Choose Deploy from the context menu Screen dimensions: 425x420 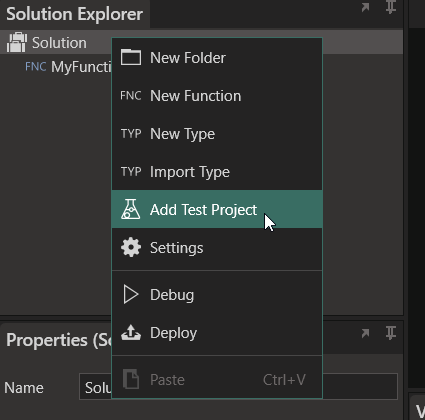[x=217, y=333]
